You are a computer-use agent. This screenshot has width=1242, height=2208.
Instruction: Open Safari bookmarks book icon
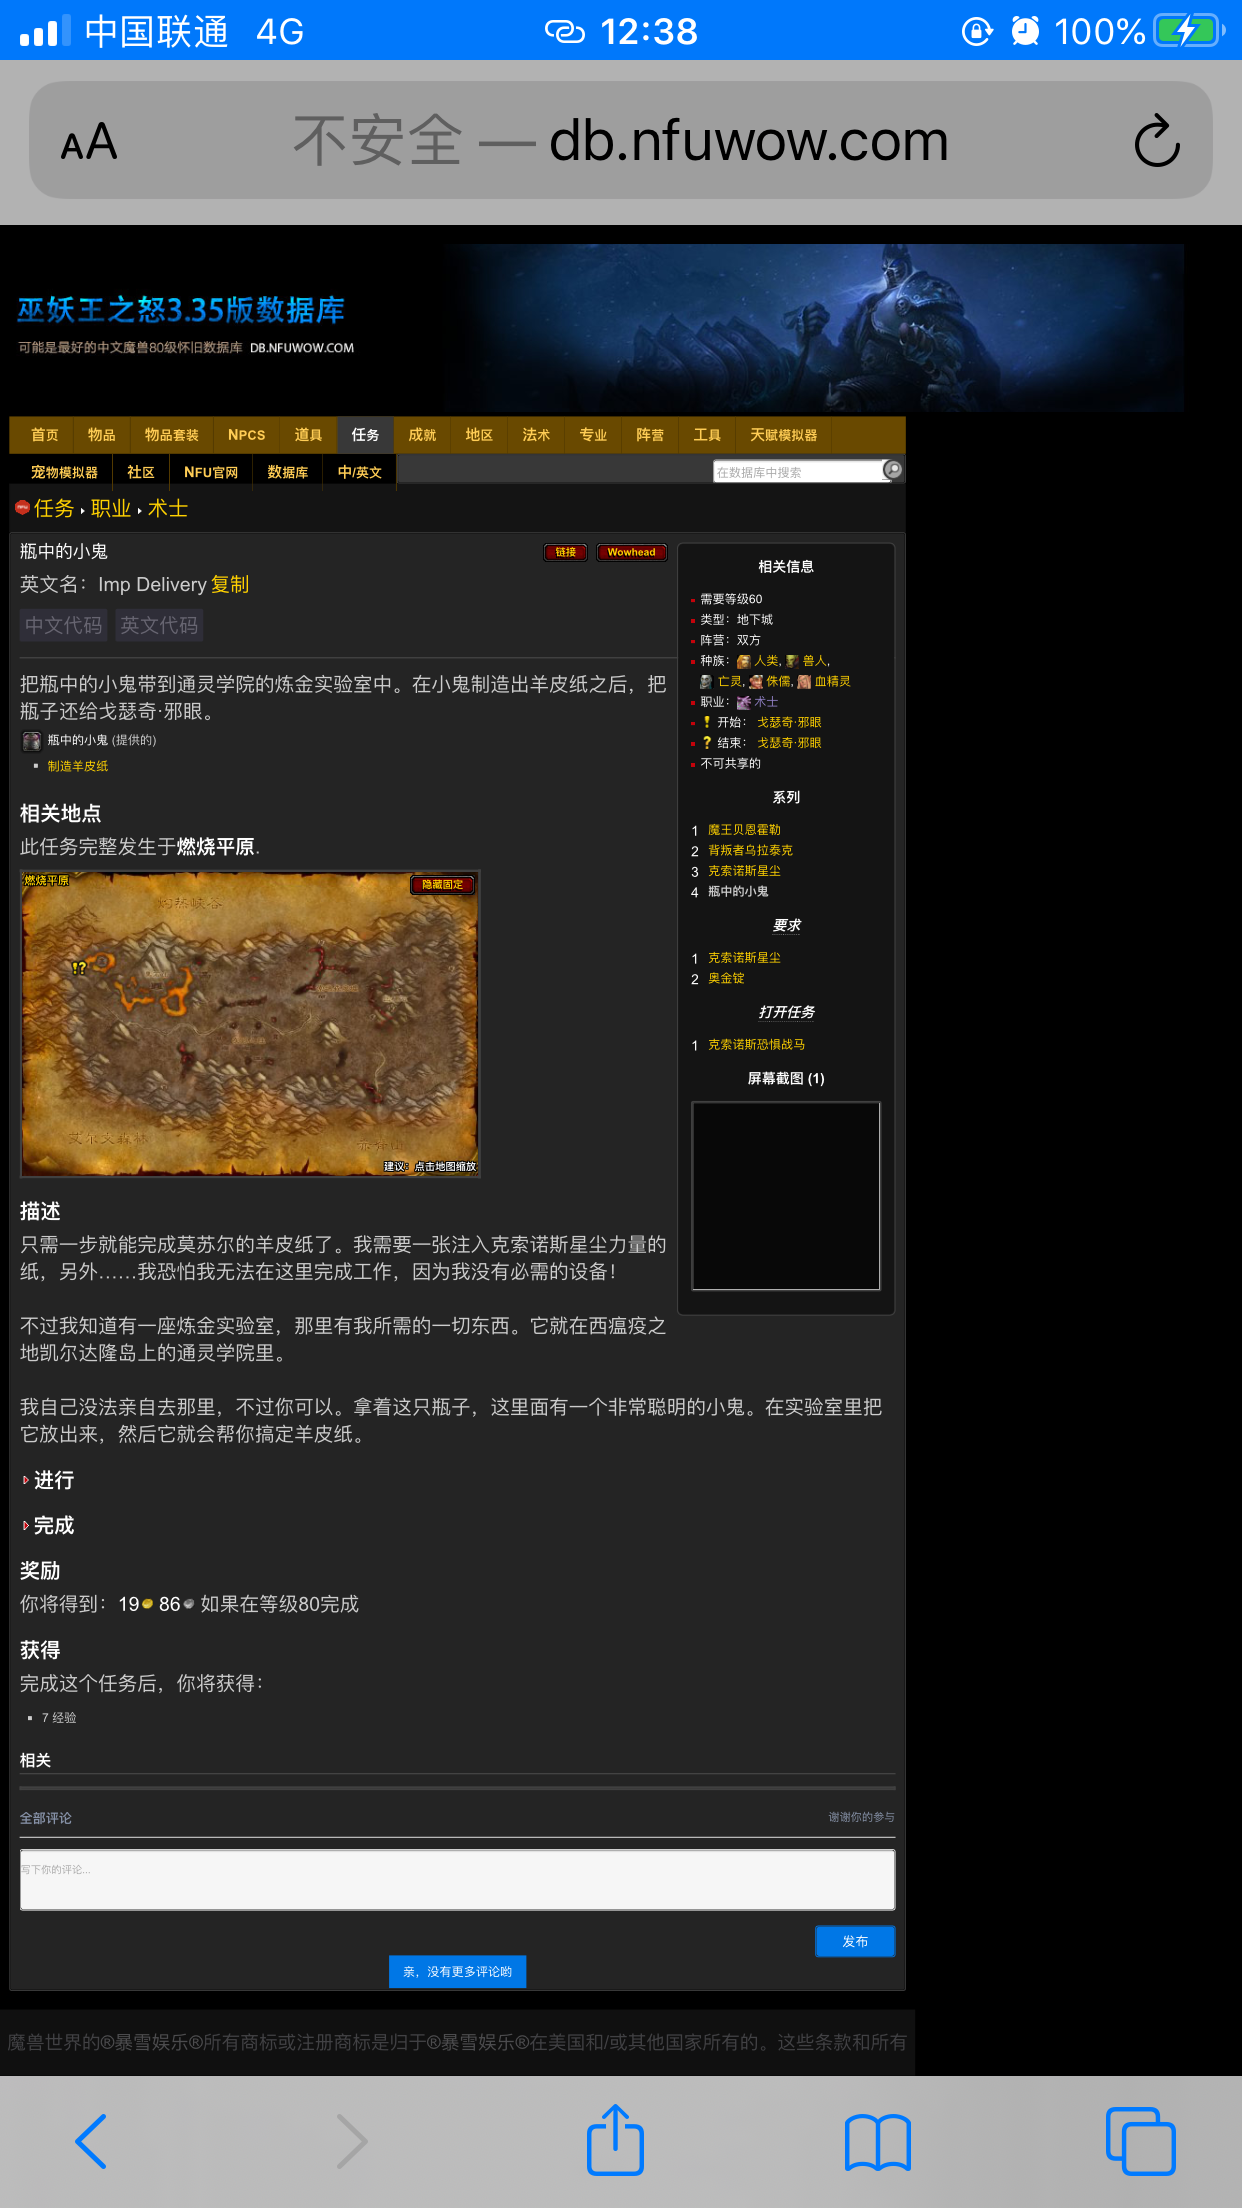tap(877, 2142)
